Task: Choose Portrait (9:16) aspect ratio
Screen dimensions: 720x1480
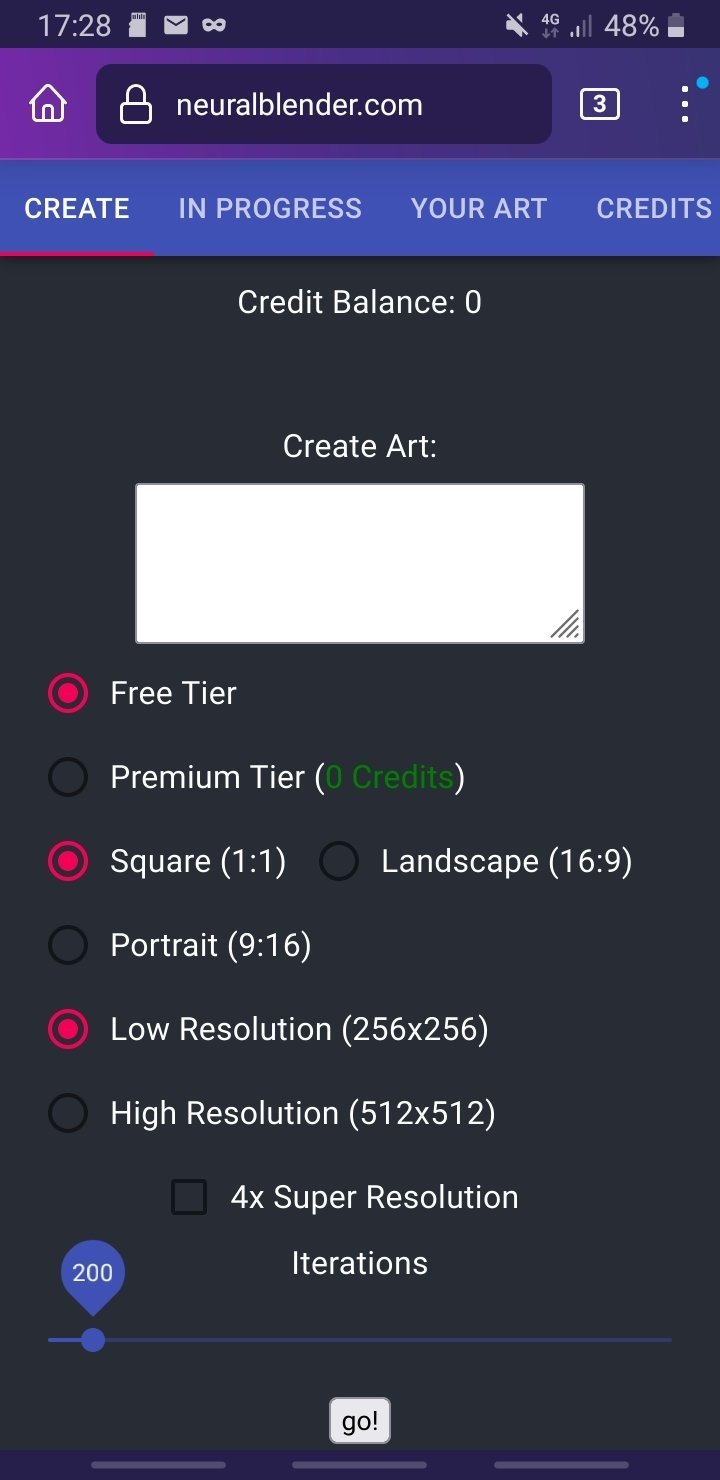Action: 68,945
